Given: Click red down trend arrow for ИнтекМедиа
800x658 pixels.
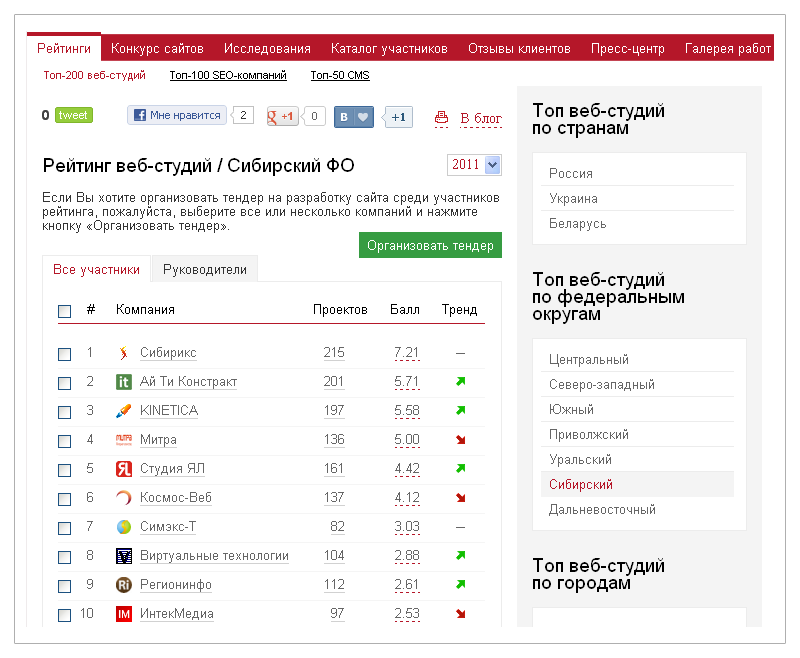Looking at the screenshot, I should tap(461, 614).
